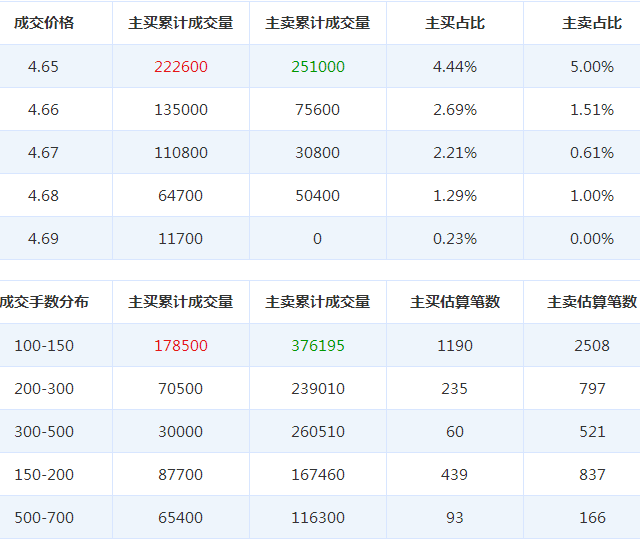This screenshot has height=544, width=640.
Task: Click the estimated count 521
Action: (x=592, y=432)
